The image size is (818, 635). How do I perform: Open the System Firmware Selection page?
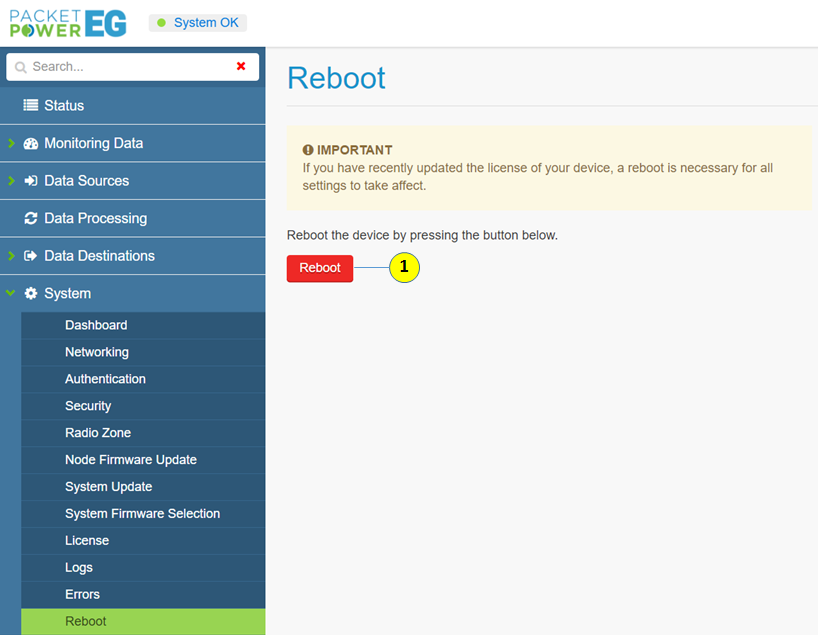click(x=142, y=514)
